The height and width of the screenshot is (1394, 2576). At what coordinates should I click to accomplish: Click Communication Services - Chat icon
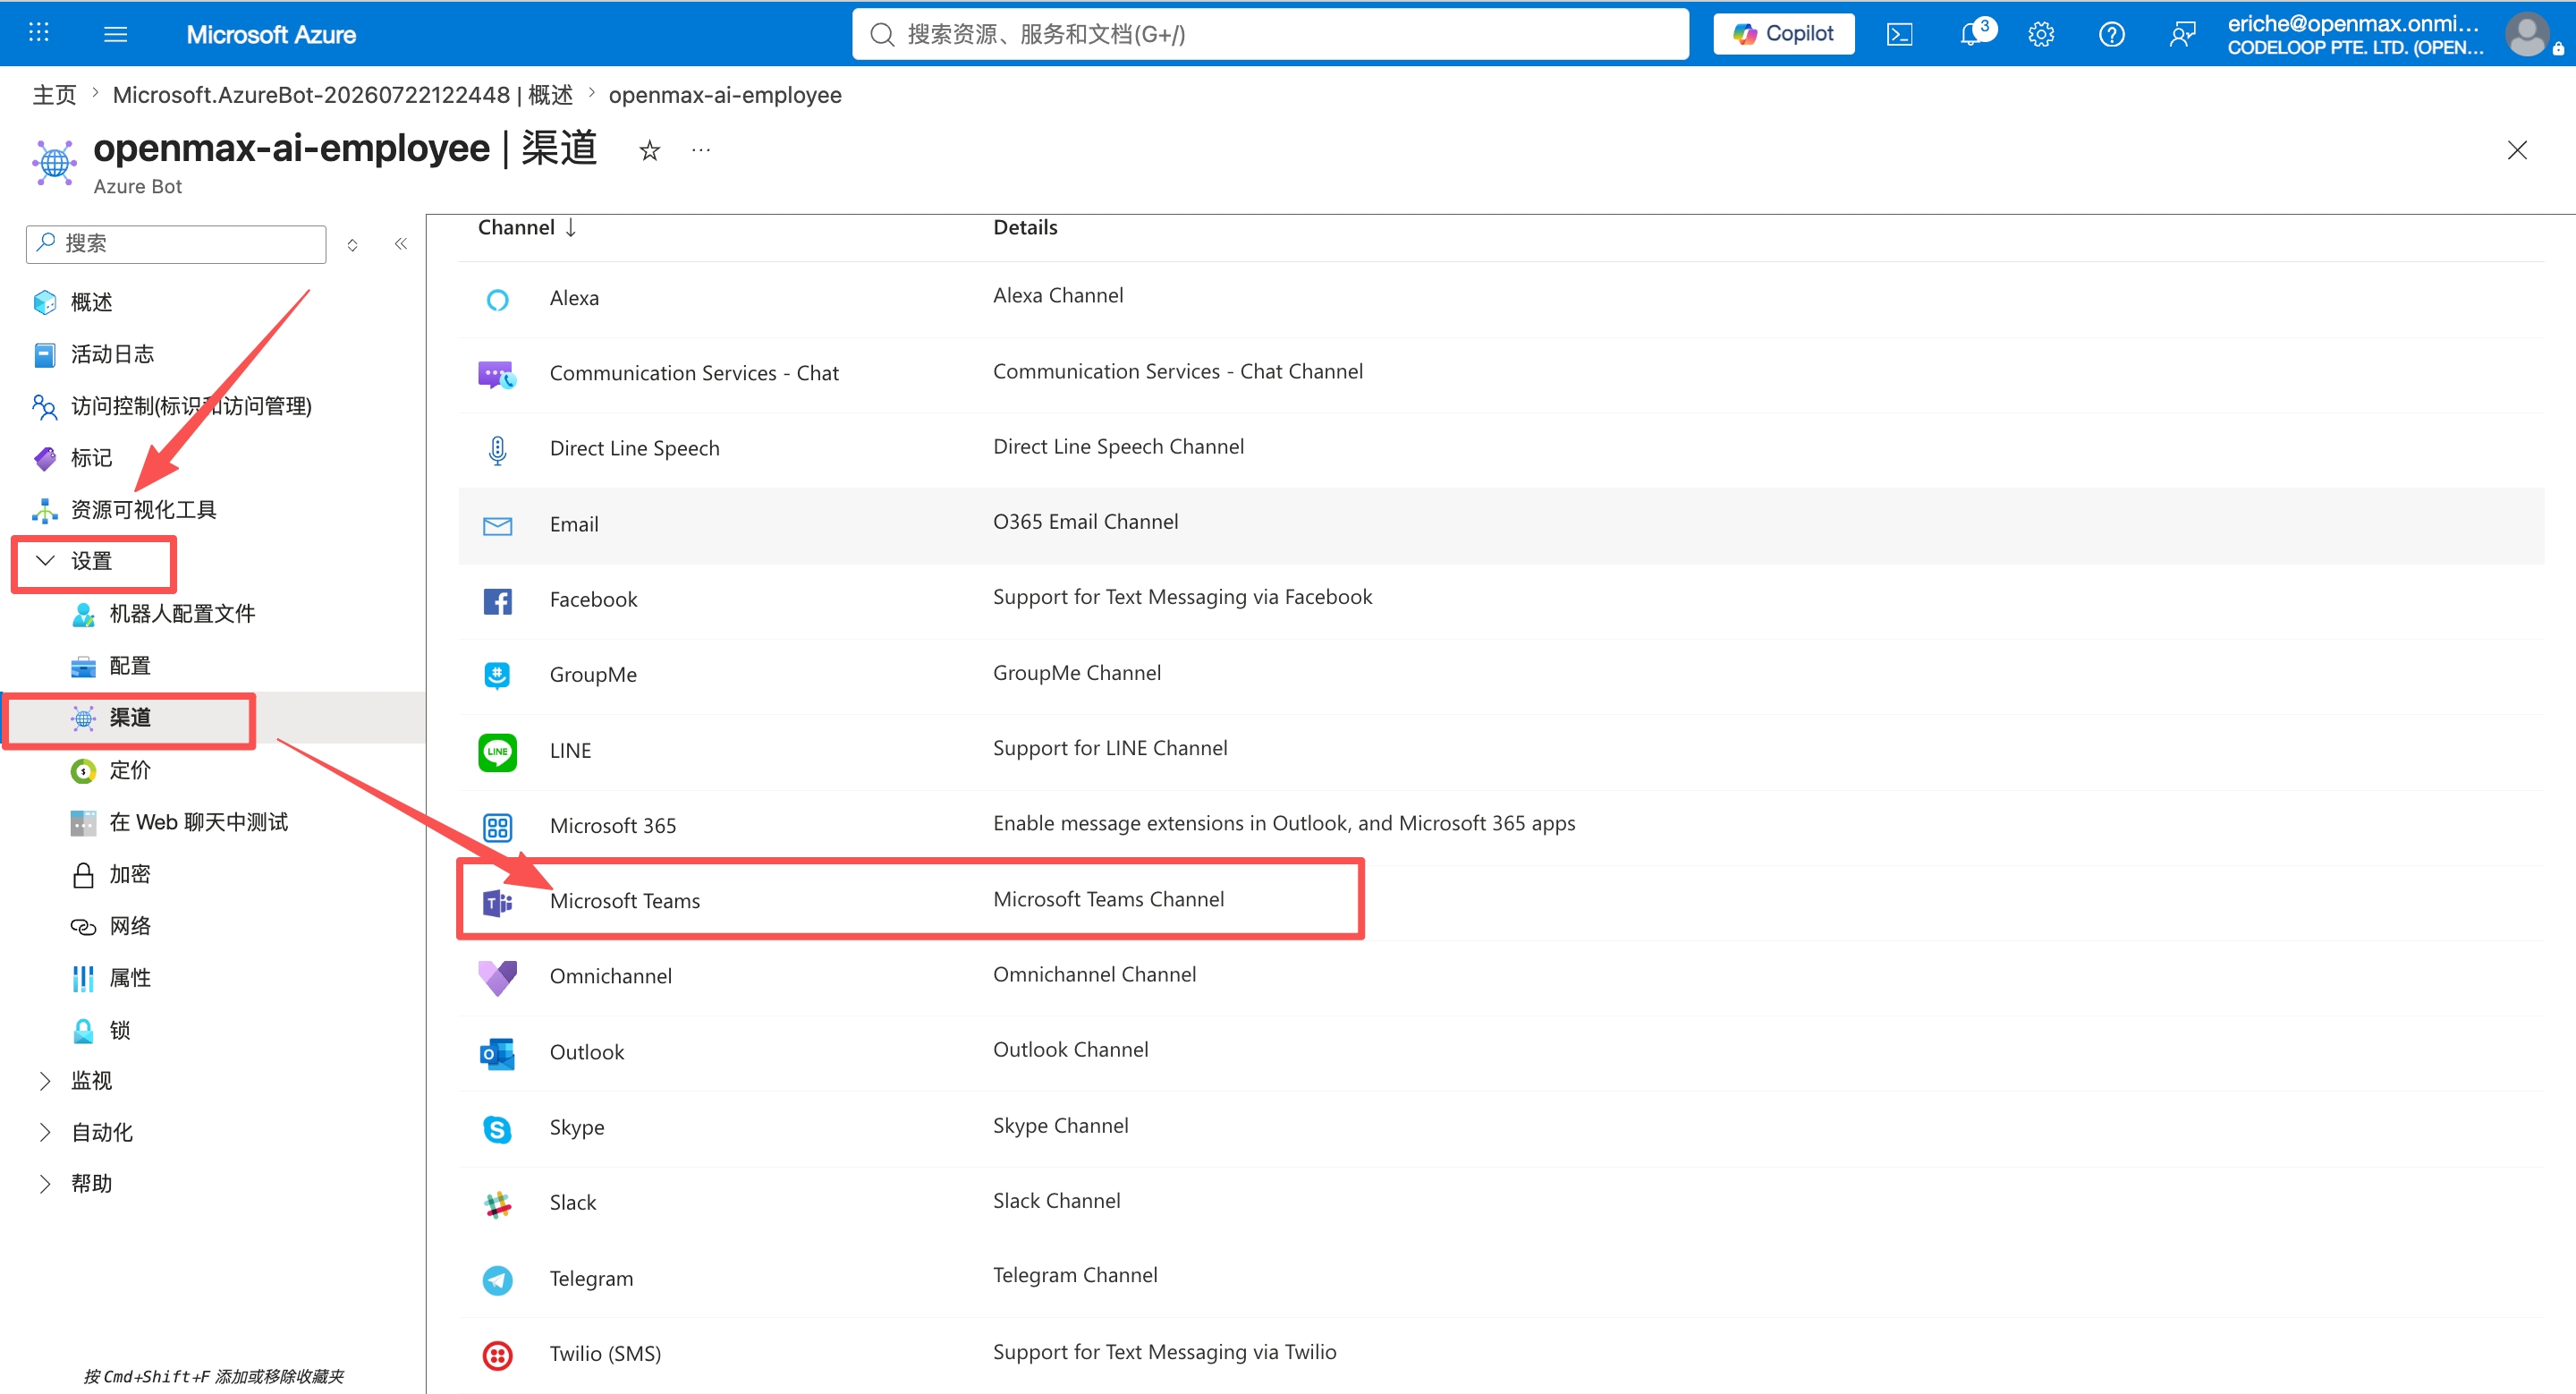coord(497,374)
